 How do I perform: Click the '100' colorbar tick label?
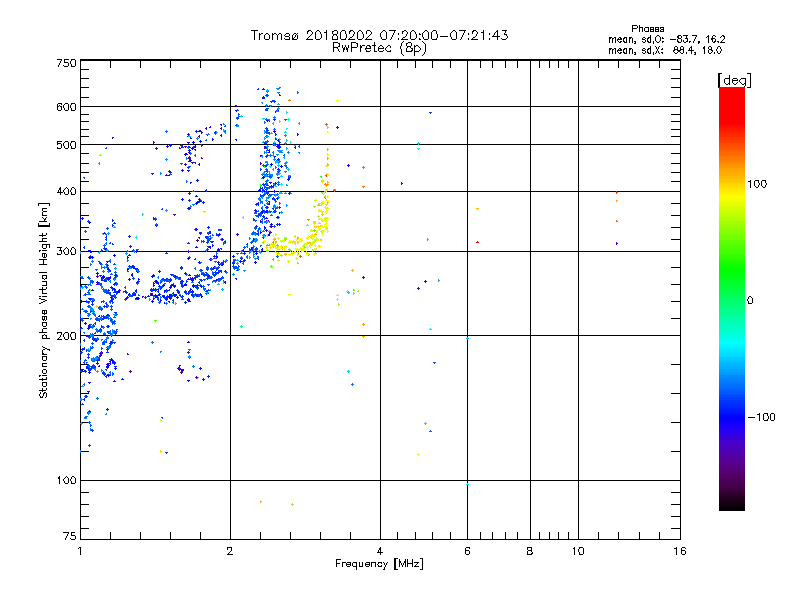point(757,184)
